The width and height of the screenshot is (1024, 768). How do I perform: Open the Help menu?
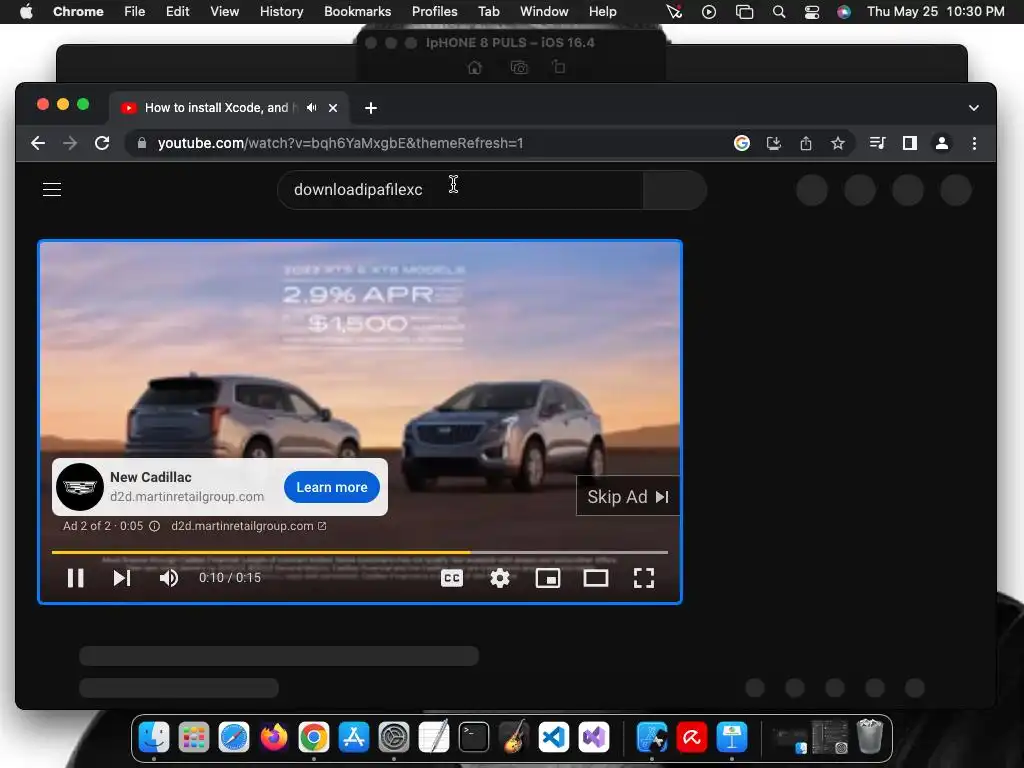pyautogui.click(x=602, y=11)
